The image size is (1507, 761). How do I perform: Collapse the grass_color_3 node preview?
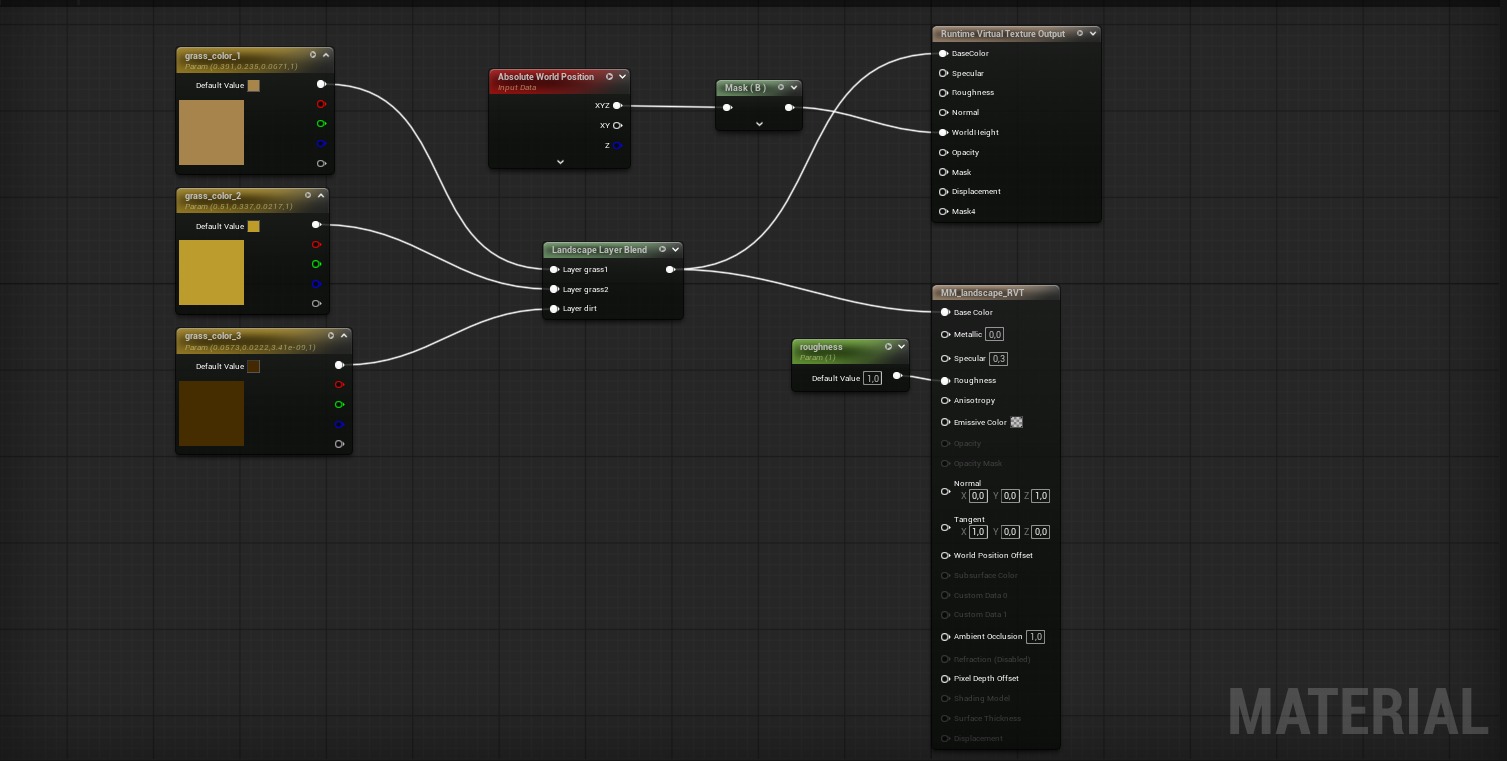(x=344, y=336)
